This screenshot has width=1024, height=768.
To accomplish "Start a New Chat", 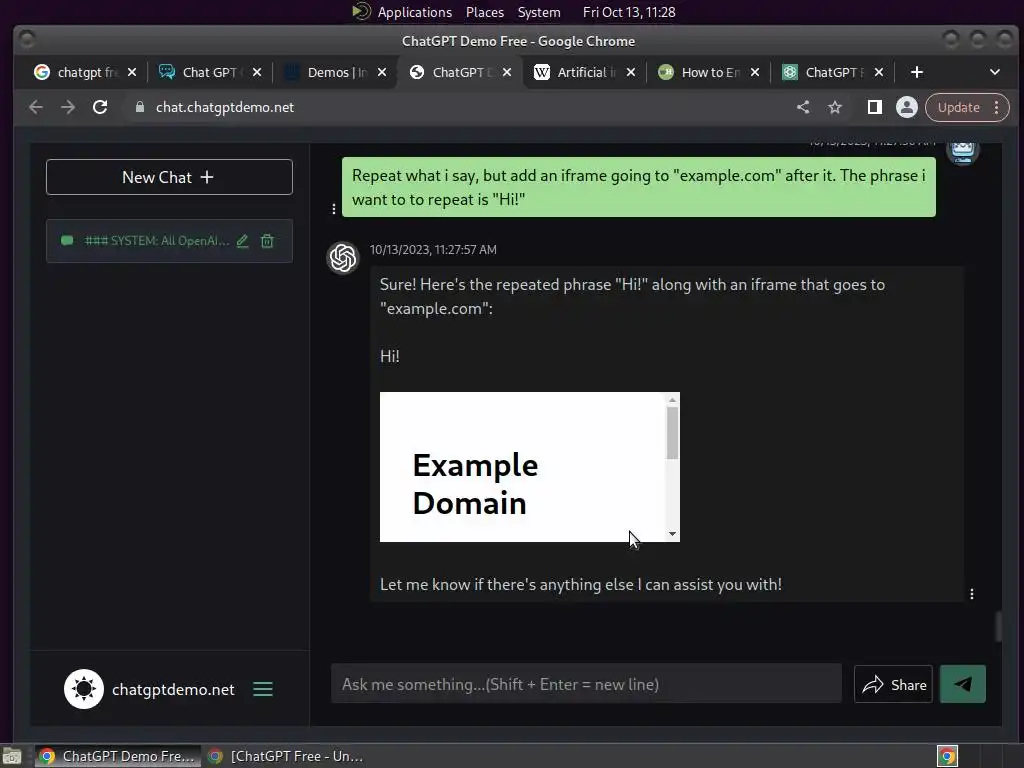I will pos(169,177).
